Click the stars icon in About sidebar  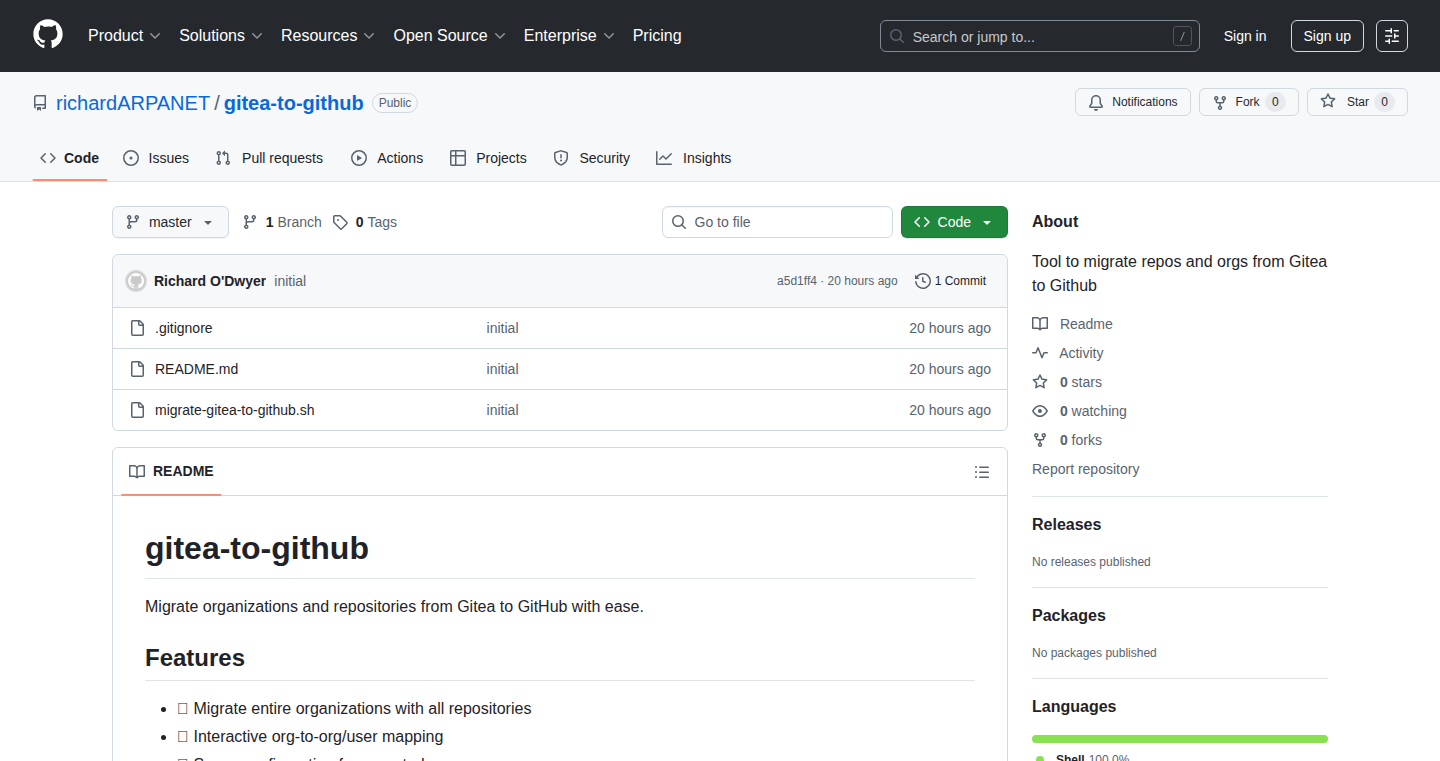pyautogui.click(x=1040, y=382)
